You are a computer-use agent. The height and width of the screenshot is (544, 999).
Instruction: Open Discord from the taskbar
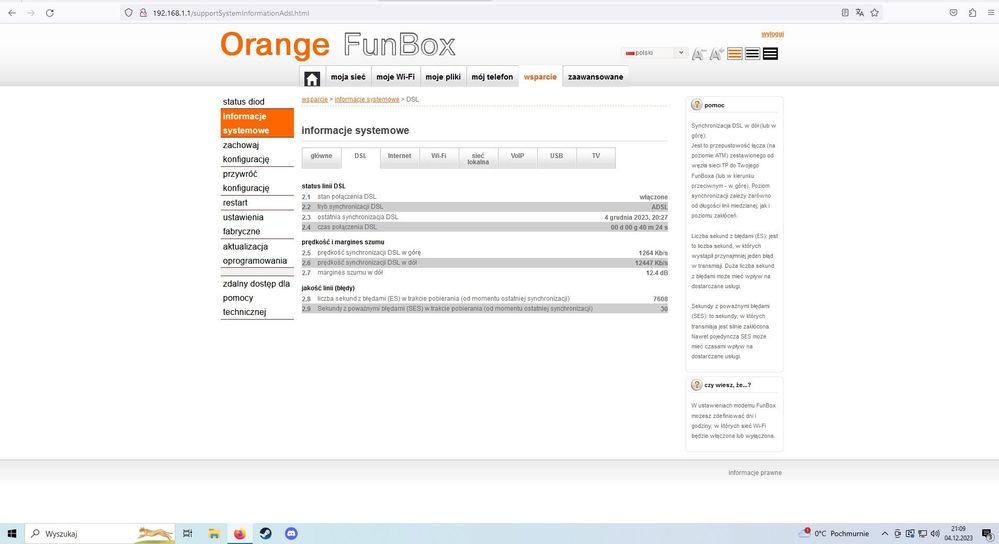(x=291, y=534)
